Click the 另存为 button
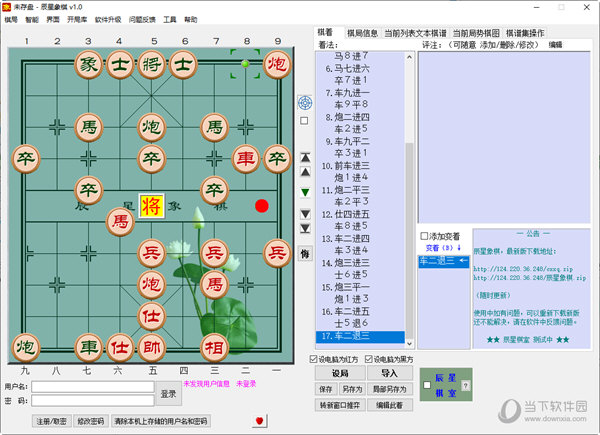The width and height of the screenshot is (600, 435). coord(352,389)
